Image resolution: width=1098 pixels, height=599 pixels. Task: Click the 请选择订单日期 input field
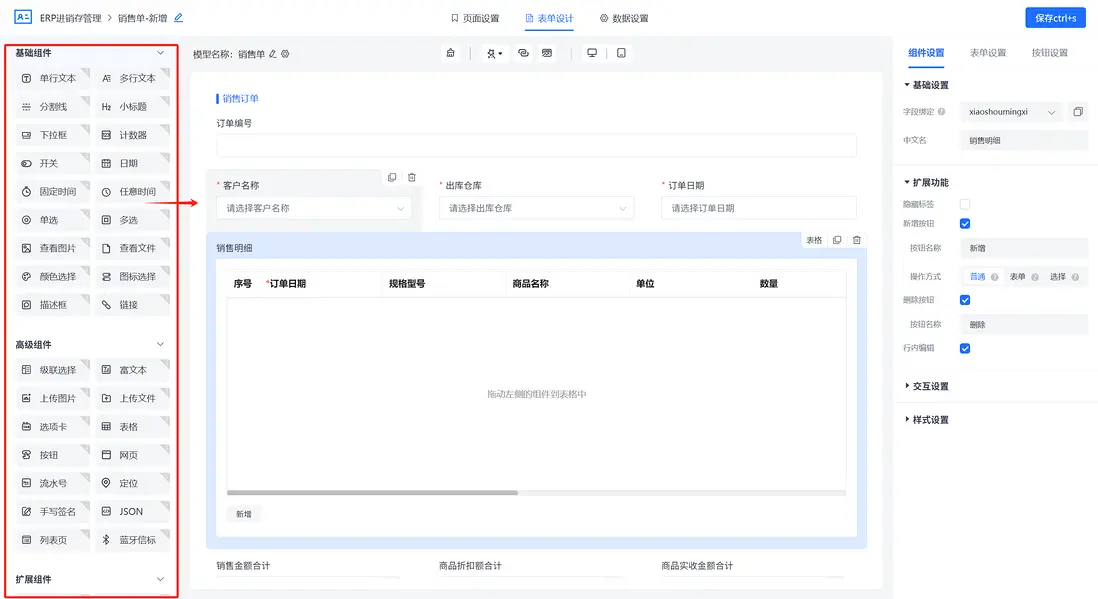pyautogui.click(x=758, y=207)
